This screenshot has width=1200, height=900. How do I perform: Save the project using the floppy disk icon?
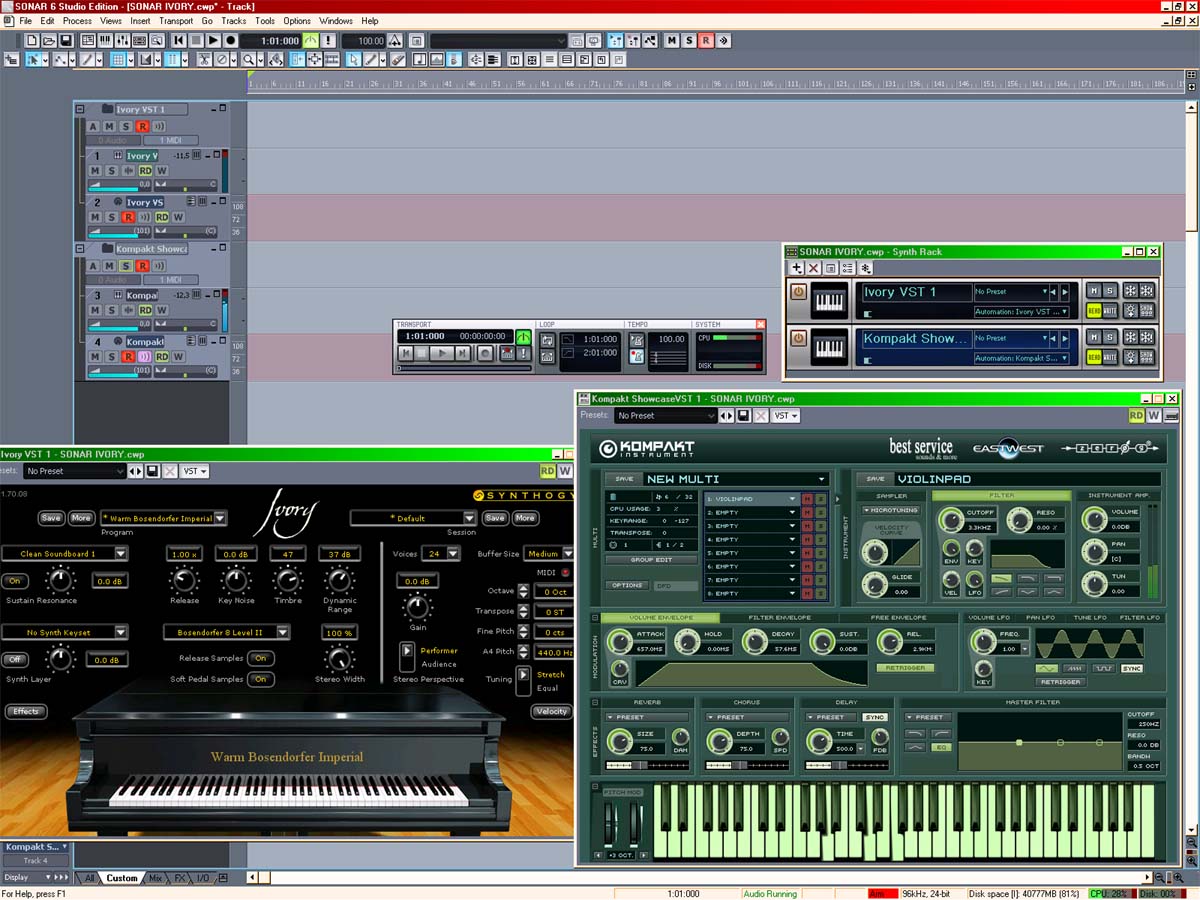pos(66,40)
